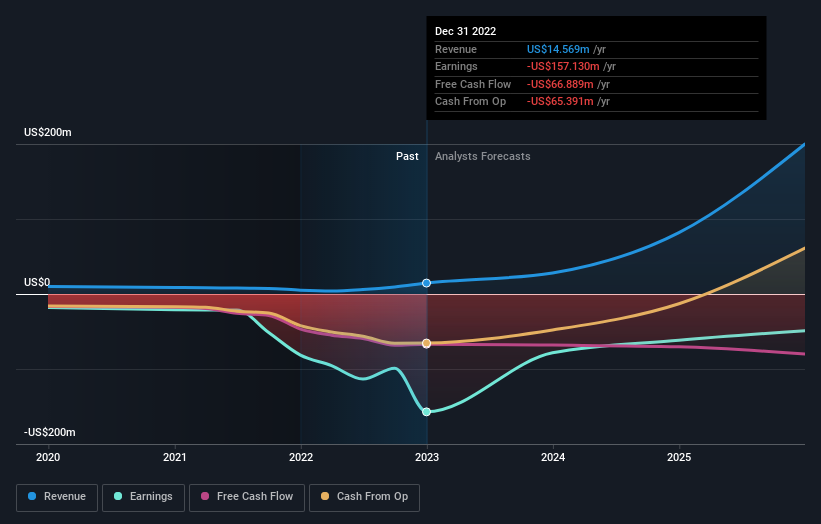Click the 2022 x-axis label
Viewport: 821px width, 524px height.
click(x=301, y=457)
